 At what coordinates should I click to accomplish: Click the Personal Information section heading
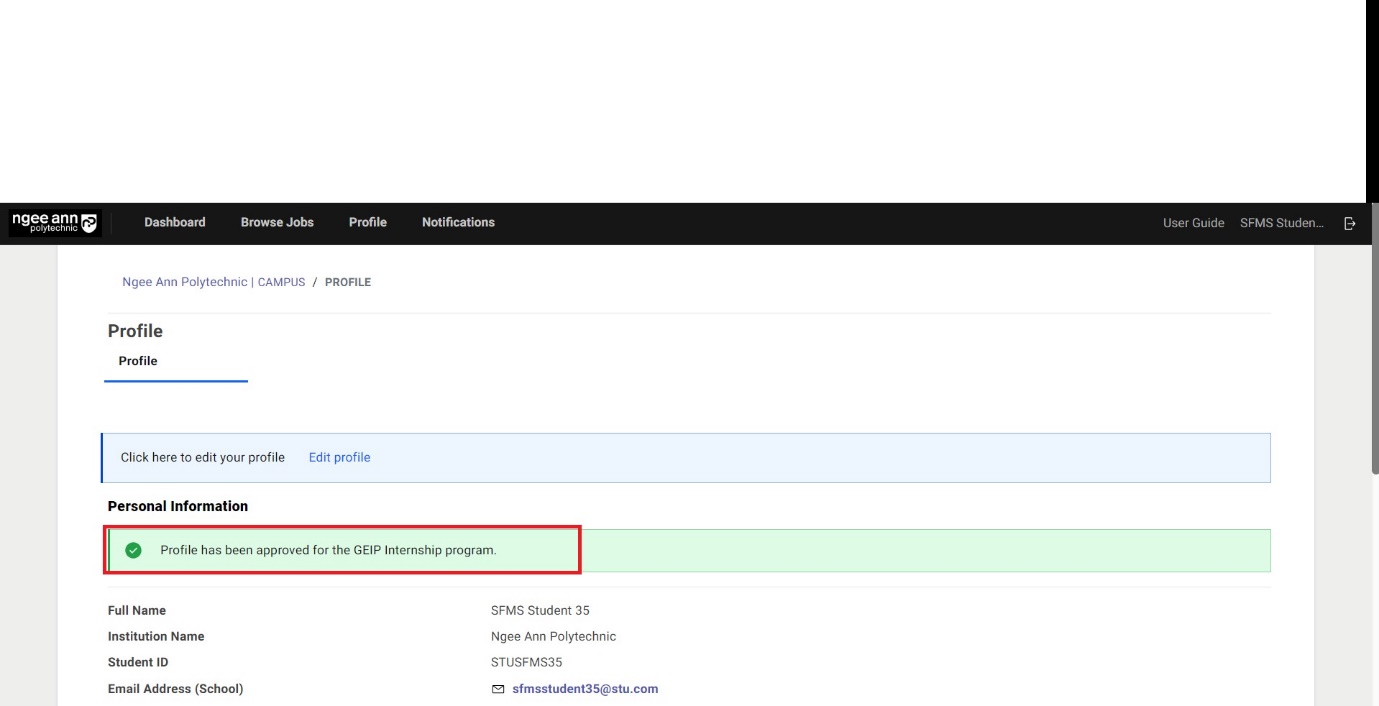[178, 506]
